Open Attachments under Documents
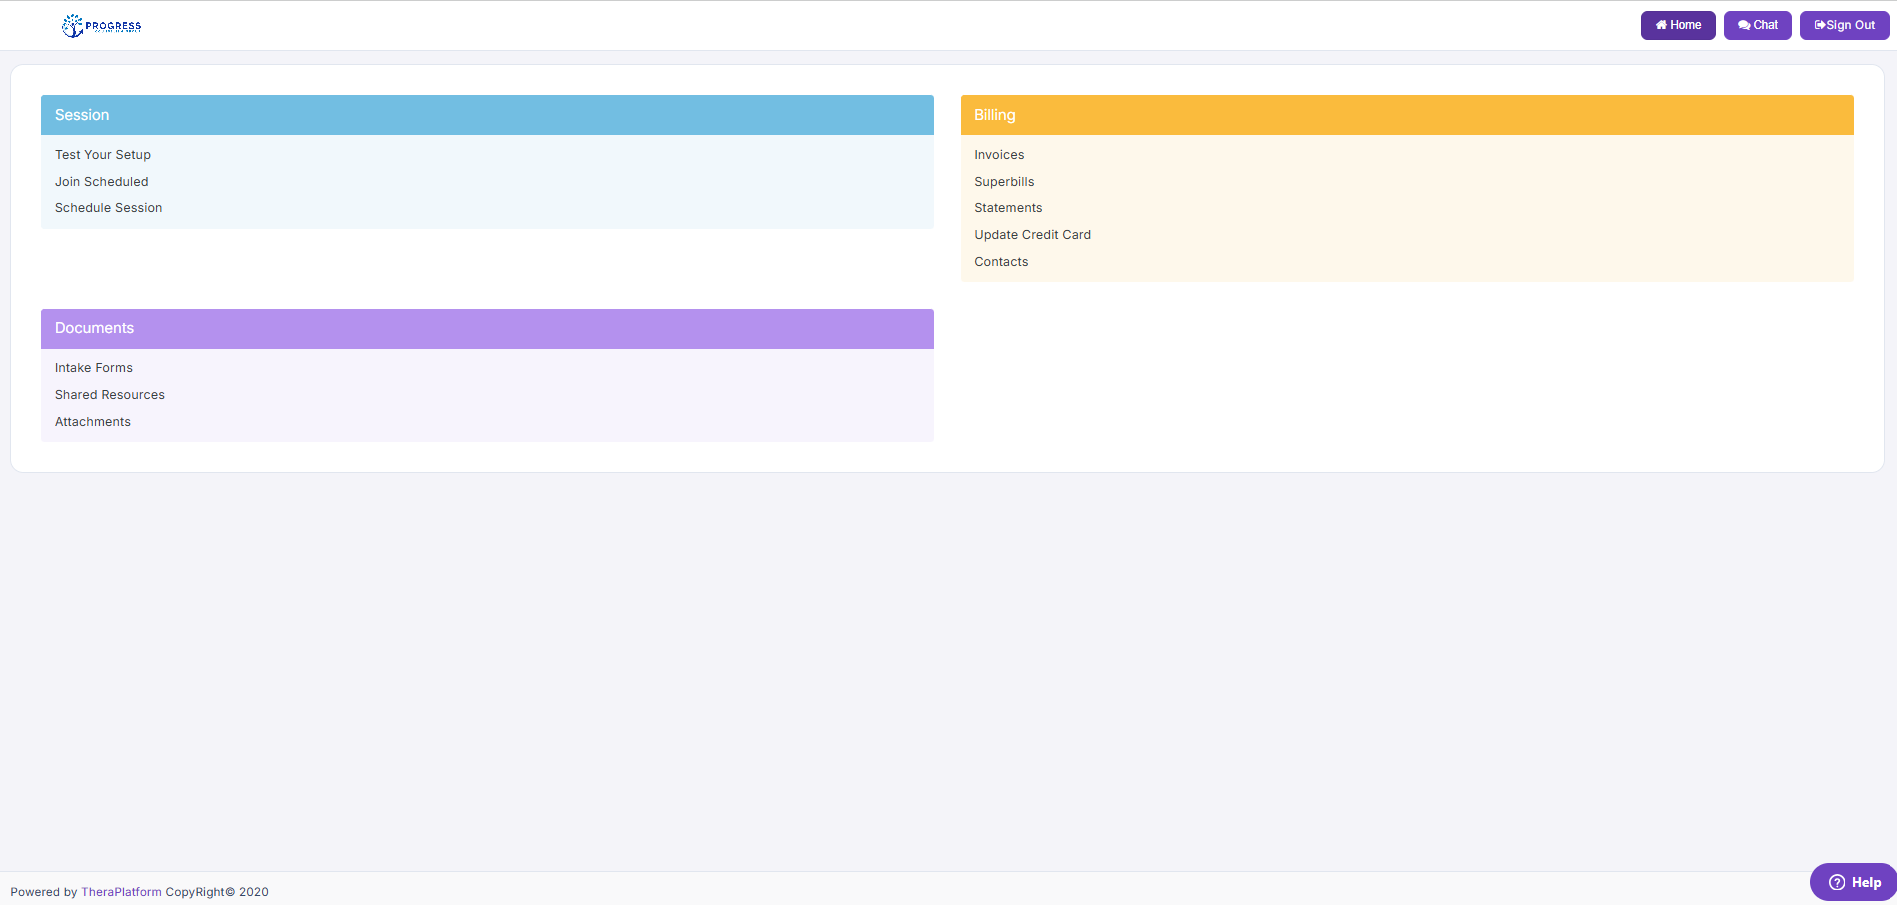Viewport: 1897px width, 905px height. pos(93,422)
